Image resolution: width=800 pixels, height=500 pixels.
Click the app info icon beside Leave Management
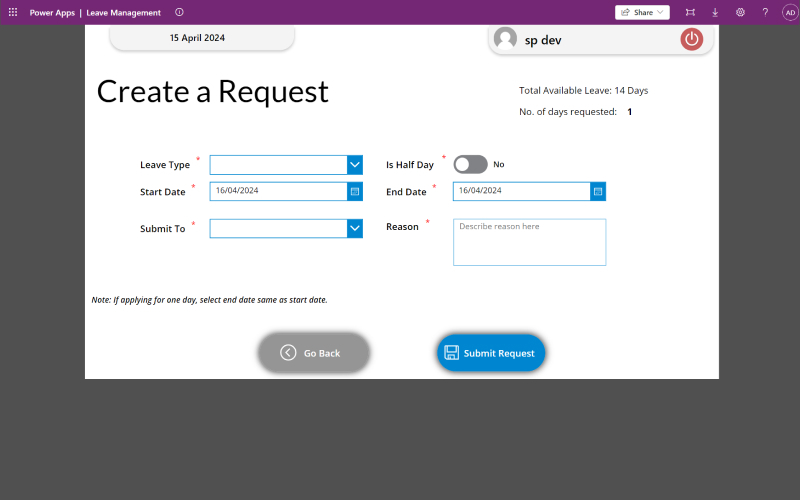point(179,12)
